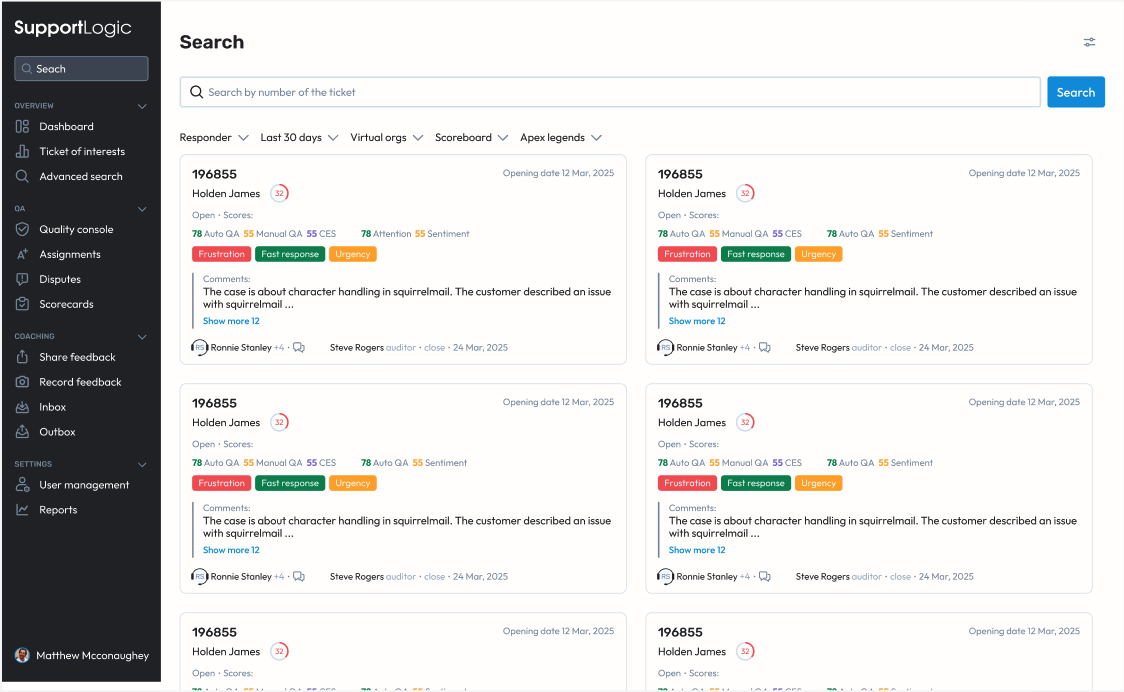Click the Frustration tag in the 78 Attention card
Image resolution: width=1124 pixels, height=692 pixels.
coord(221,254)
